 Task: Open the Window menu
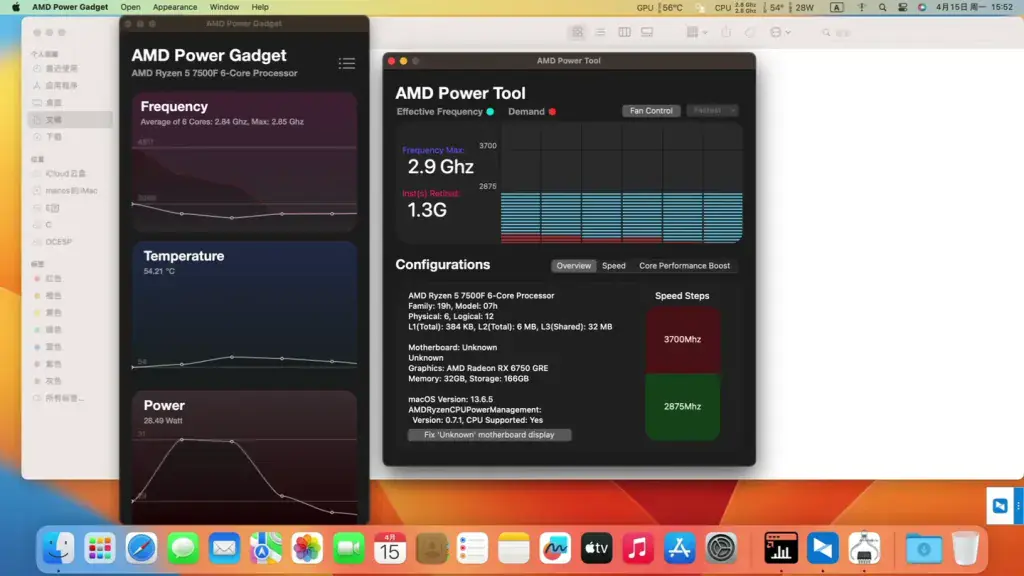[224, 7]
